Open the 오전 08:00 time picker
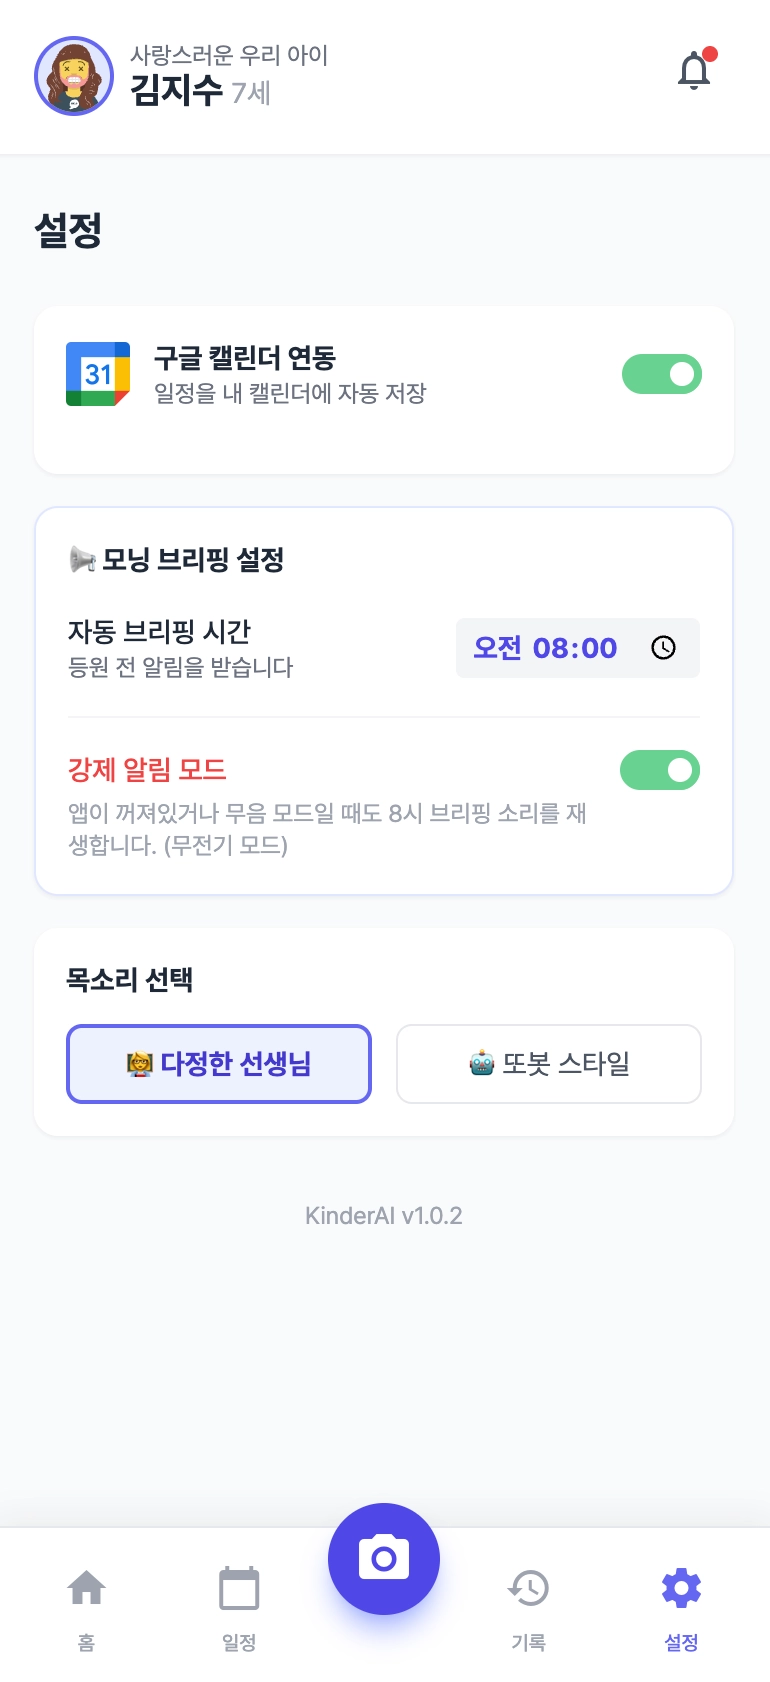 546,648
